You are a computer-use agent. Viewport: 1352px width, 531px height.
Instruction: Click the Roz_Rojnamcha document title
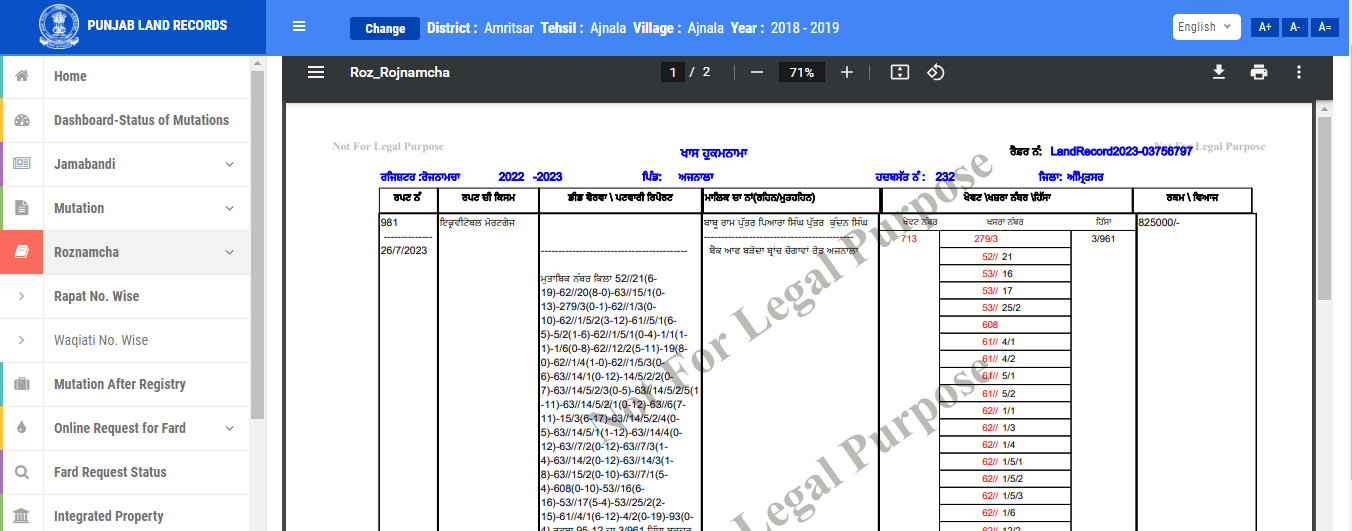point(399,72)
